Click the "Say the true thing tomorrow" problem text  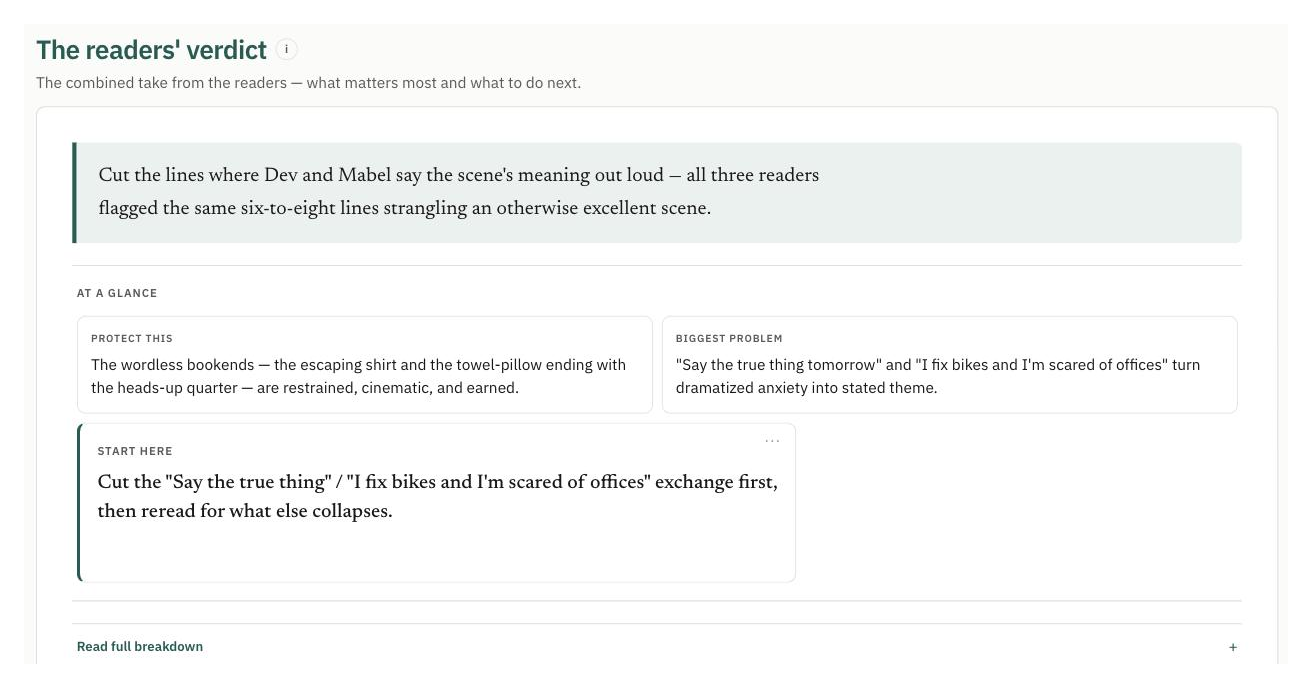click(938, 376)
